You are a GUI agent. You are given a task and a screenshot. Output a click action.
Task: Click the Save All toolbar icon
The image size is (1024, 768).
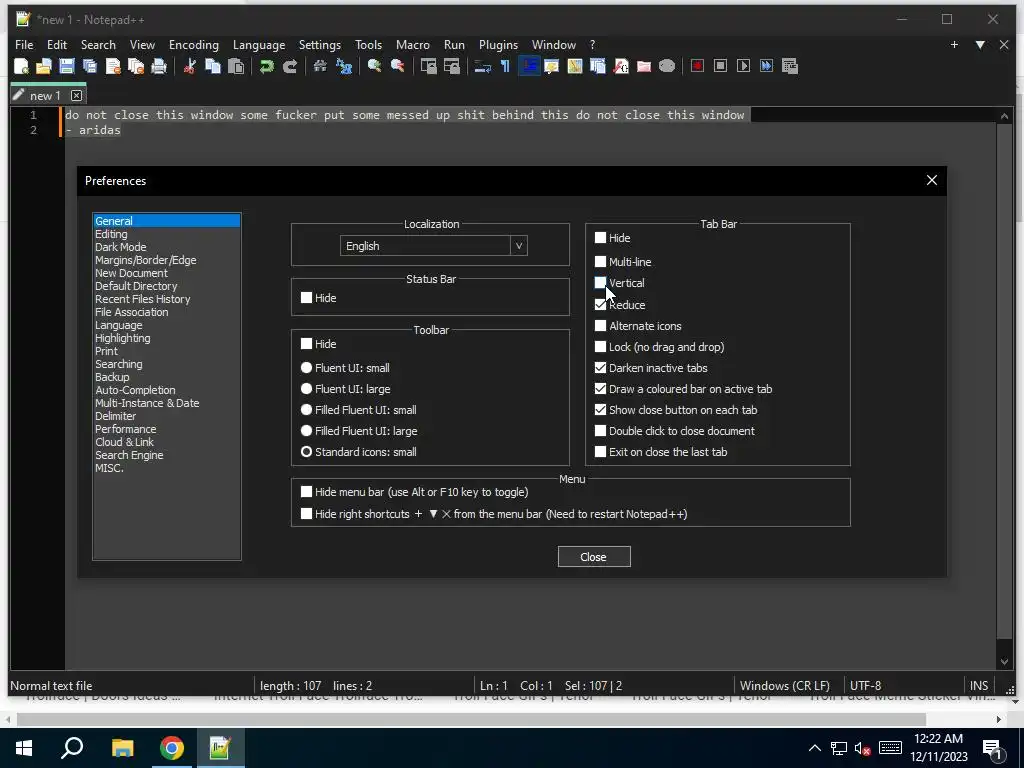pyautogui.click(x=89, y=66)
